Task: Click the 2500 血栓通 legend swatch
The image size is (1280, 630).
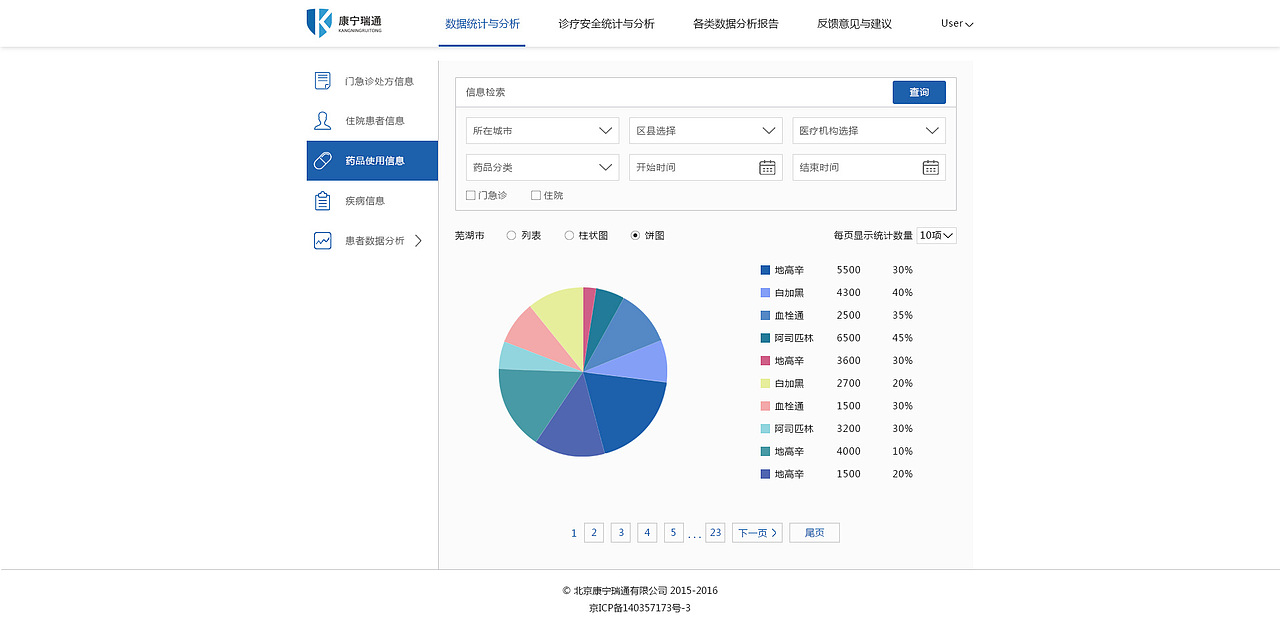Action: click(765, 315)
